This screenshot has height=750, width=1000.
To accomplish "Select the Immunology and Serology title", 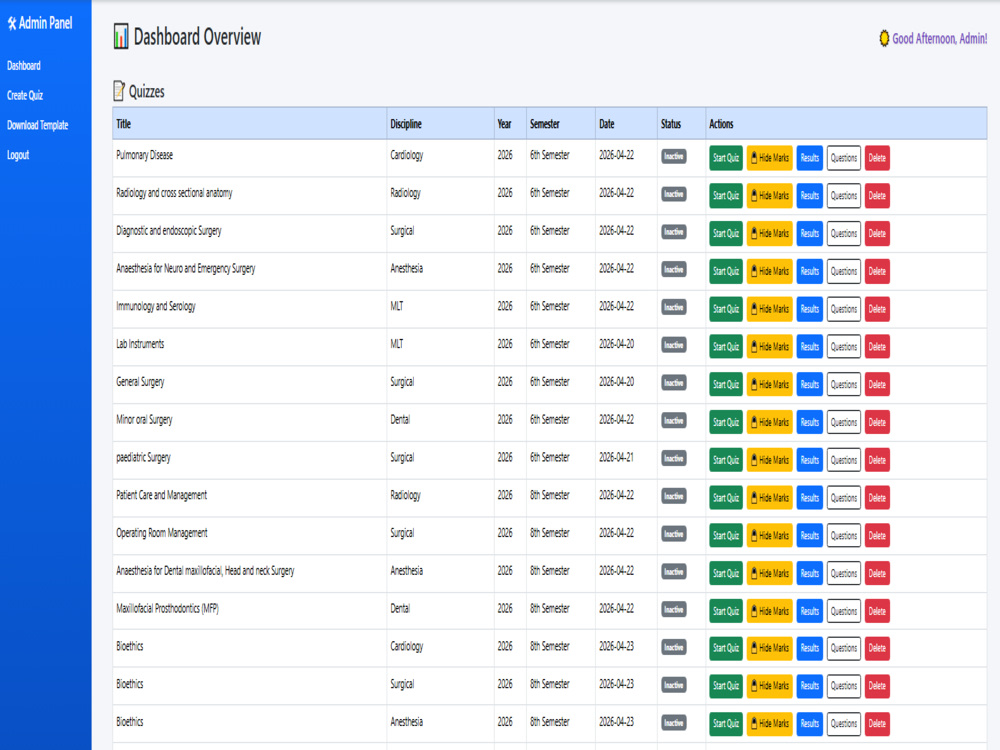I will [x=156, y=307].
